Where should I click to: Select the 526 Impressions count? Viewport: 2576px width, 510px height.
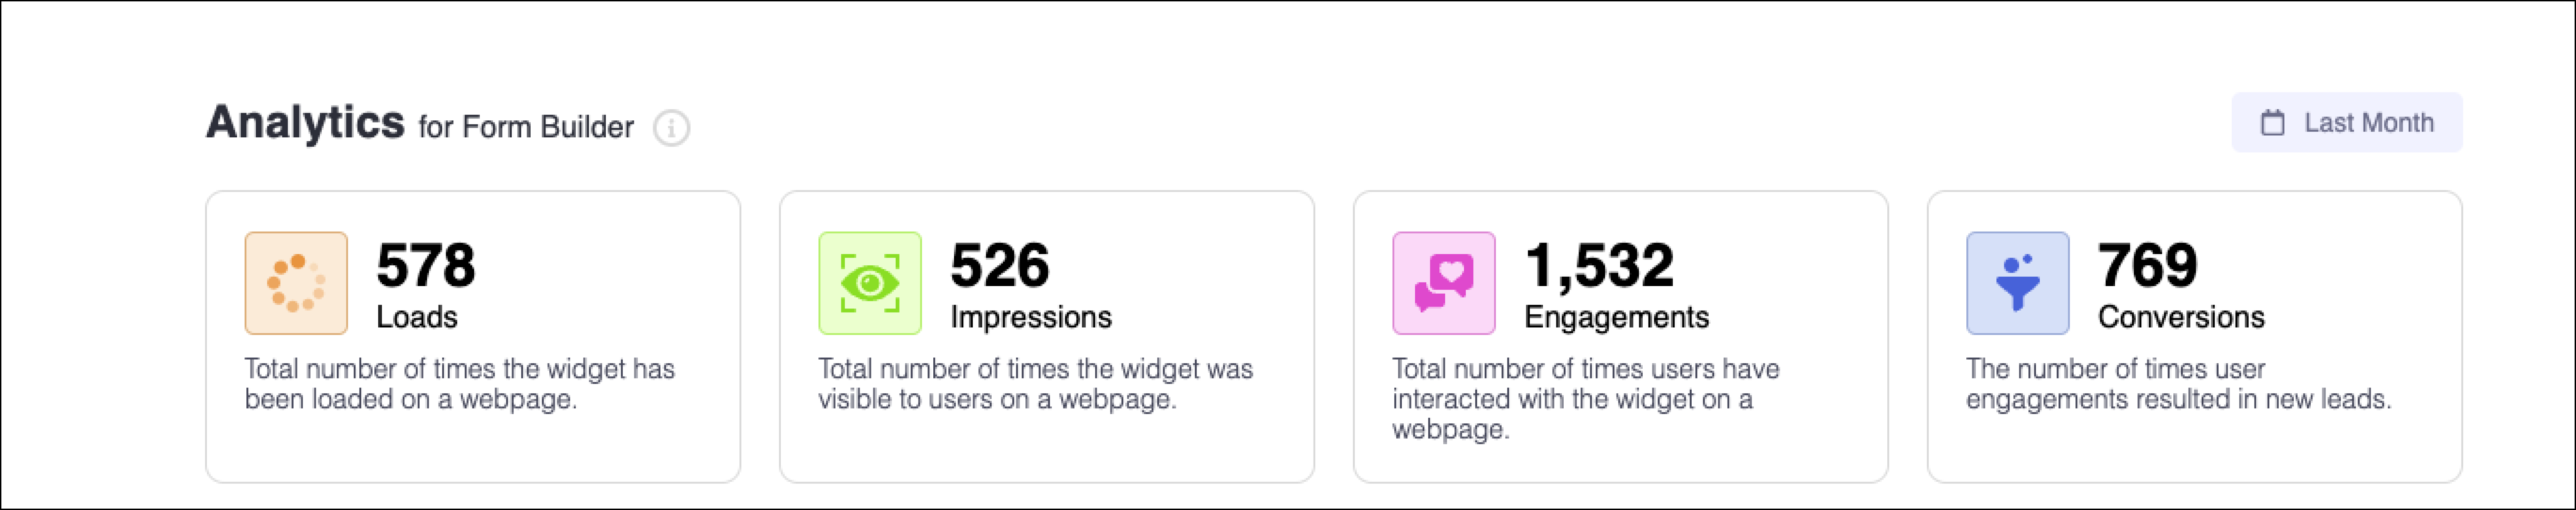(1000, 265)
